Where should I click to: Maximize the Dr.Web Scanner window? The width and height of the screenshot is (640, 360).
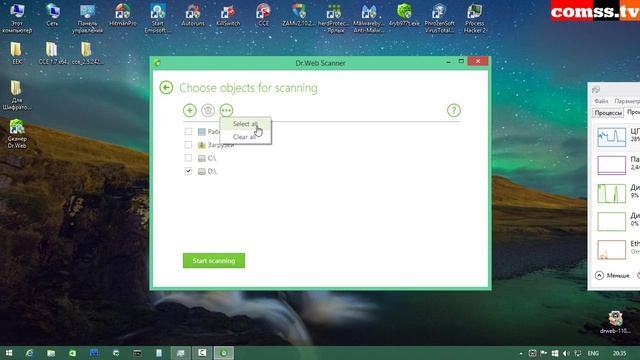(461, 61)
